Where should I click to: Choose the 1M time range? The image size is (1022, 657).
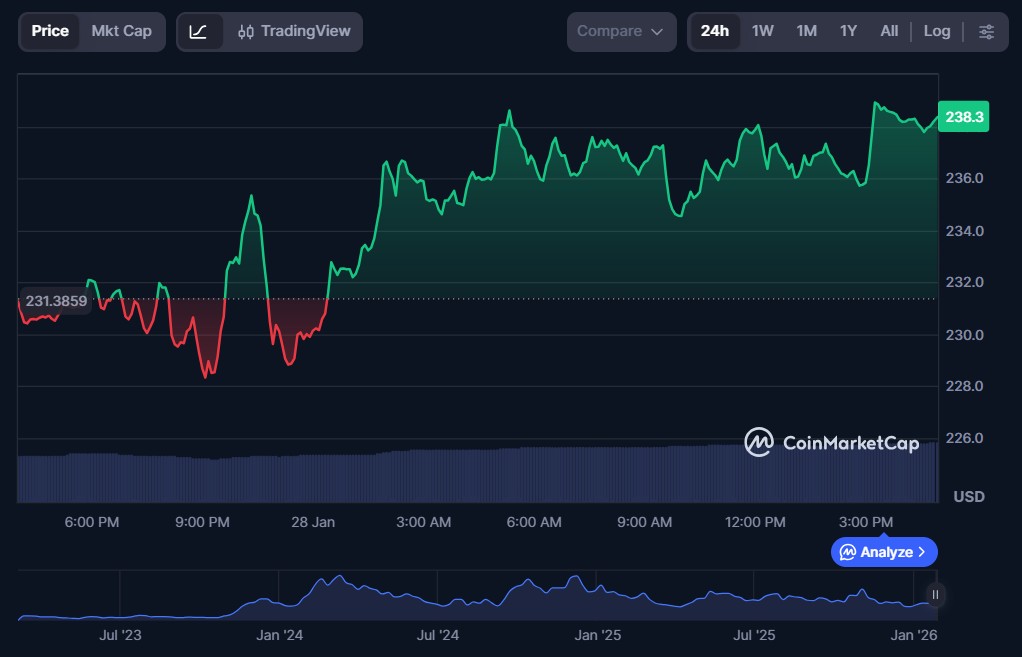point(806,31)
